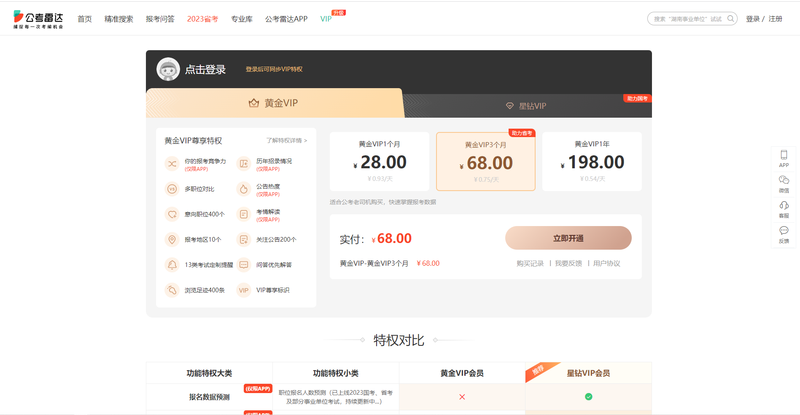Click 报考地区10个 location pin icon

click(172, 239)
